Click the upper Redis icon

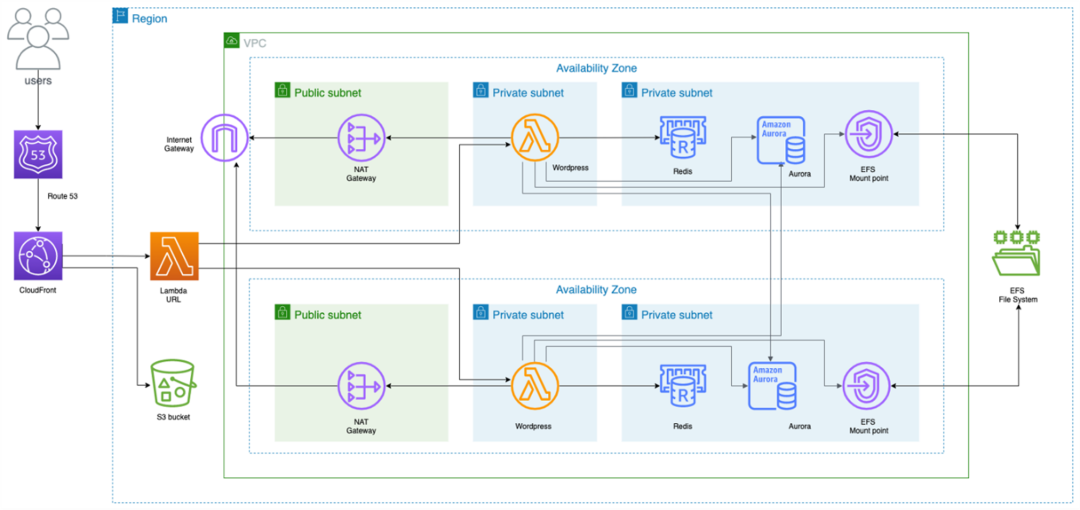683,140
